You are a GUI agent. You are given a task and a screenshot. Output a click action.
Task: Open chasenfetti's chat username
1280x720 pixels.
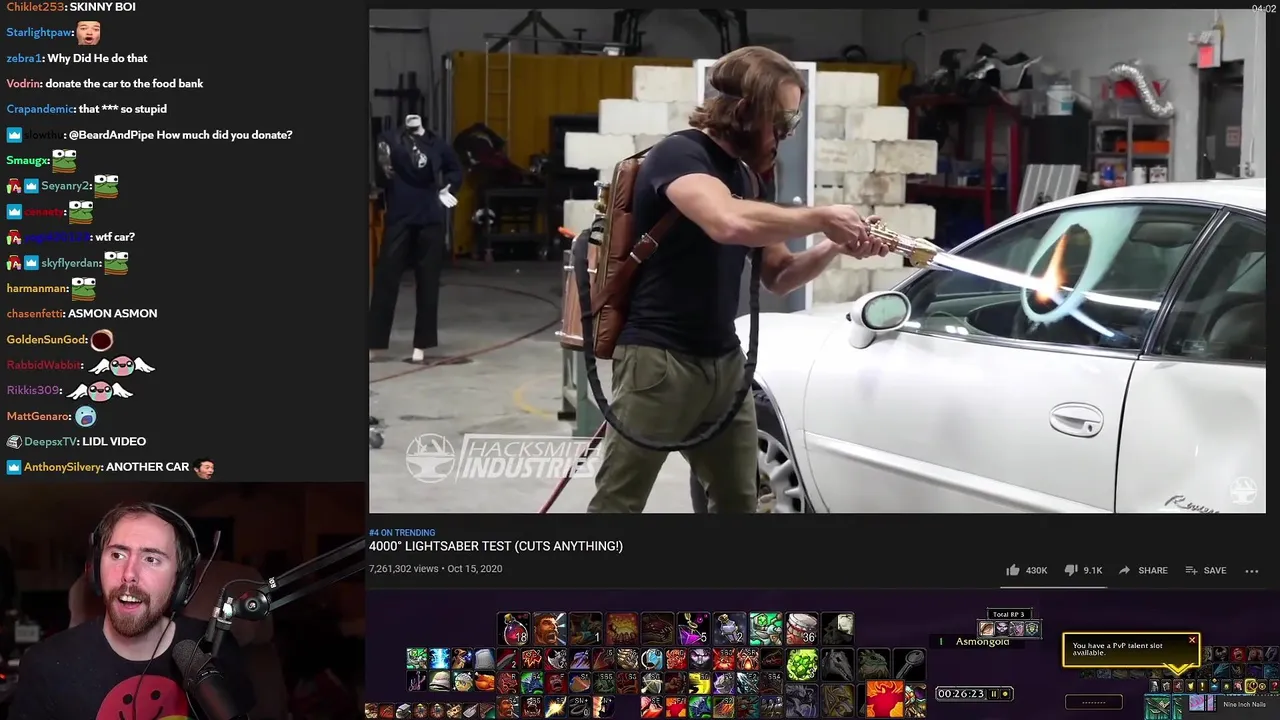coord(33,314)
